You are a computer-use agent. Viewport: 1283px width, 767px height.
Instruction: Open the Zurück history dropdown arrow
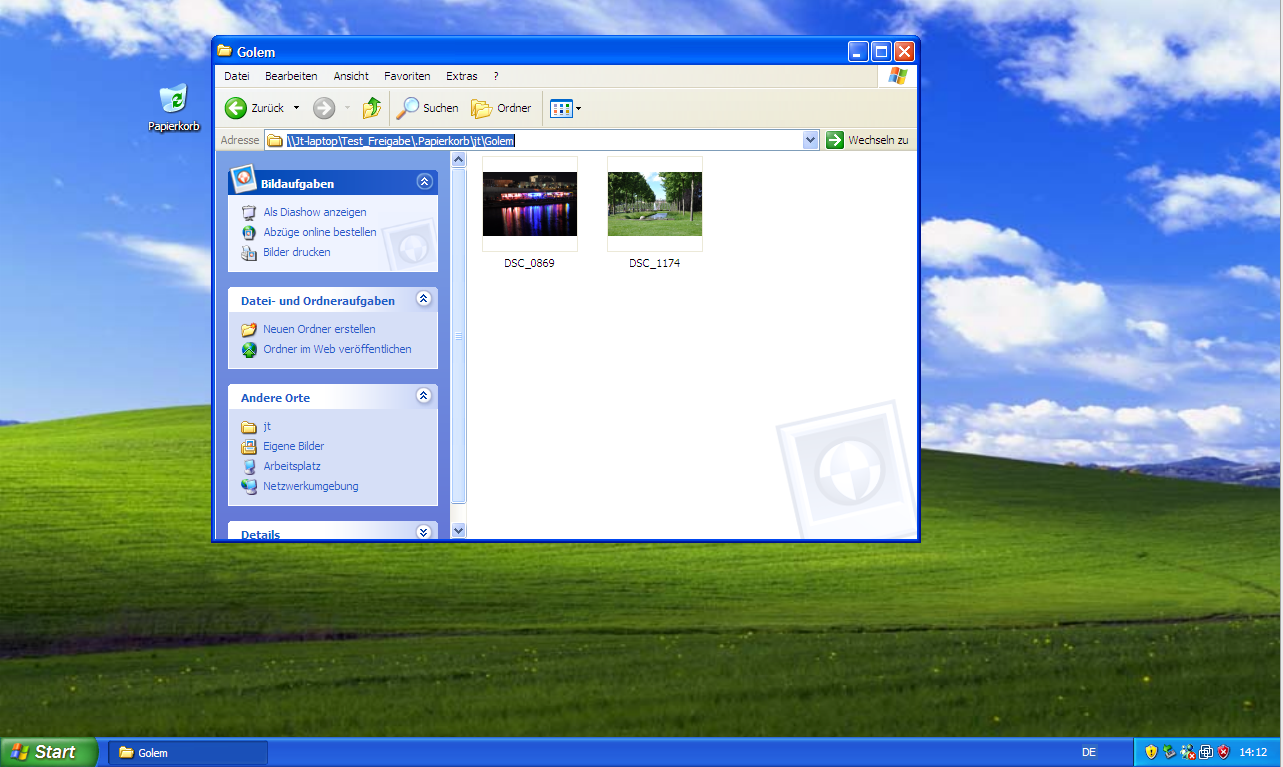click(296, 108)
